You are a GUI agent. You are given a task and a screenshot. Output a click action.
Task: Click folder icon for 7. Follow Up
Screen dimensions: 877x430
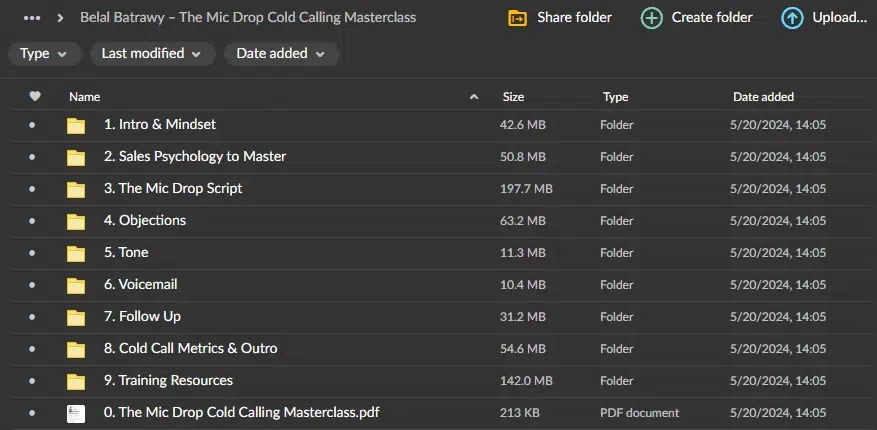coord(76,317)
